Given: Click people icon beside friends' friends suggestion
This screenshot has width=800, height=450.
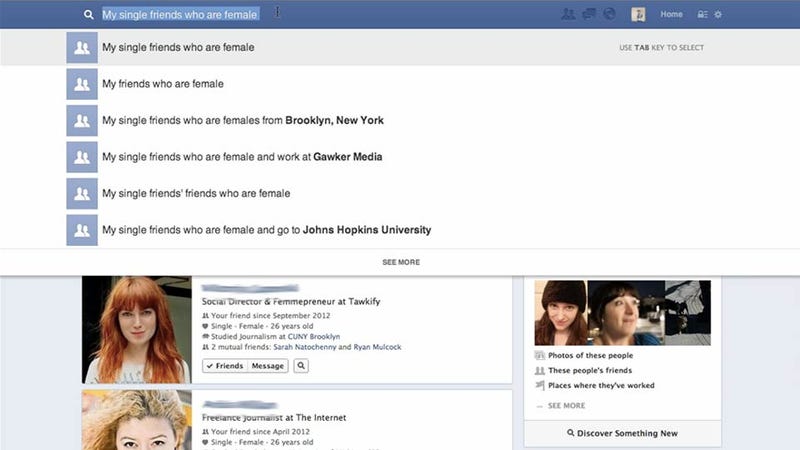Looking at the screenshot, I should click(82, 194).
